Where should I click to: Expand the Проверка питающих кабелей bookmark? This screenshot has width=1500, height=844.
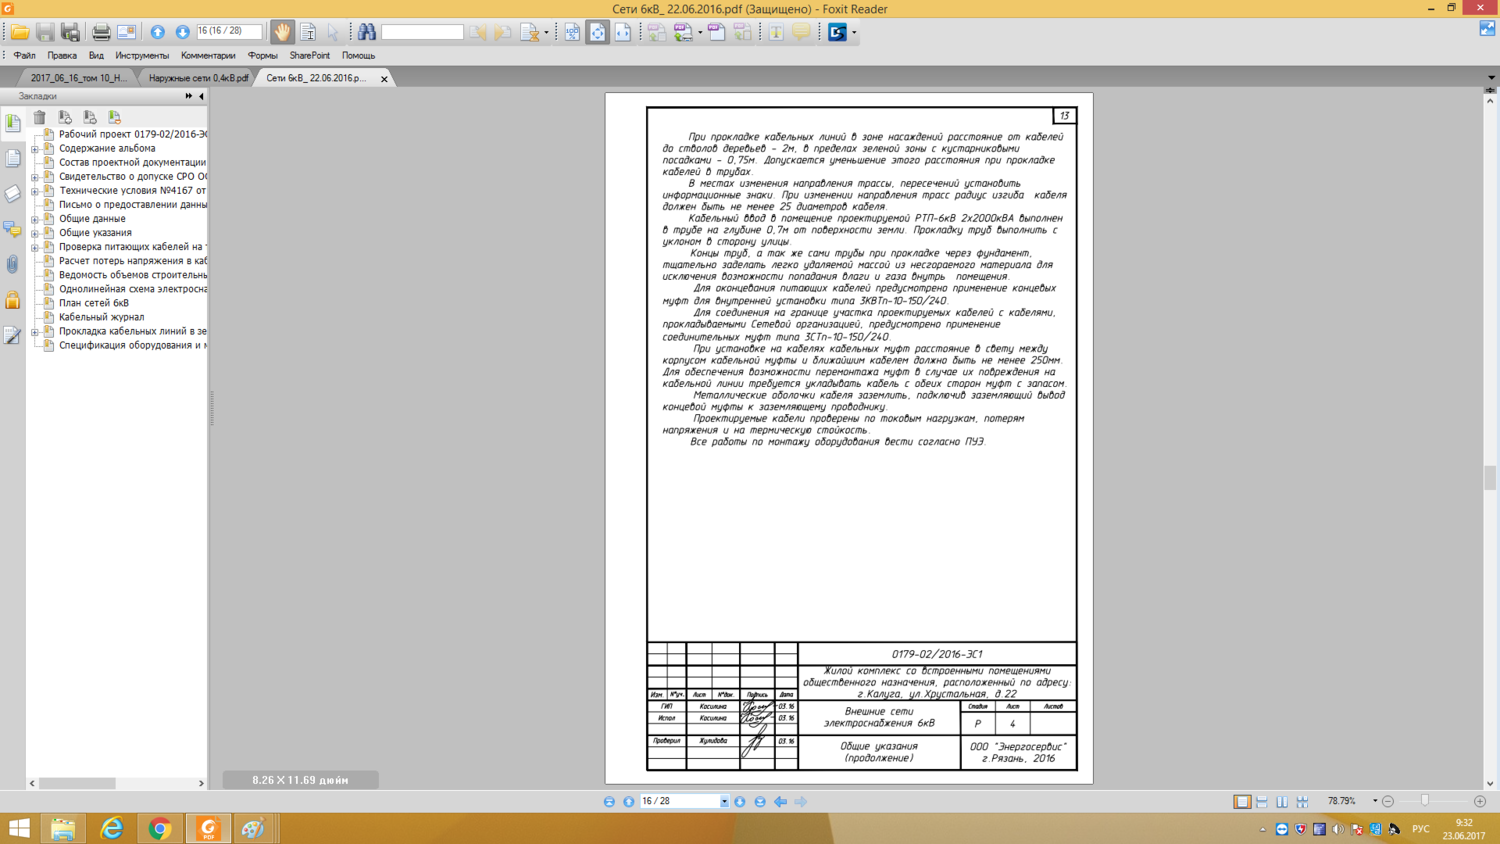point(35,247)
